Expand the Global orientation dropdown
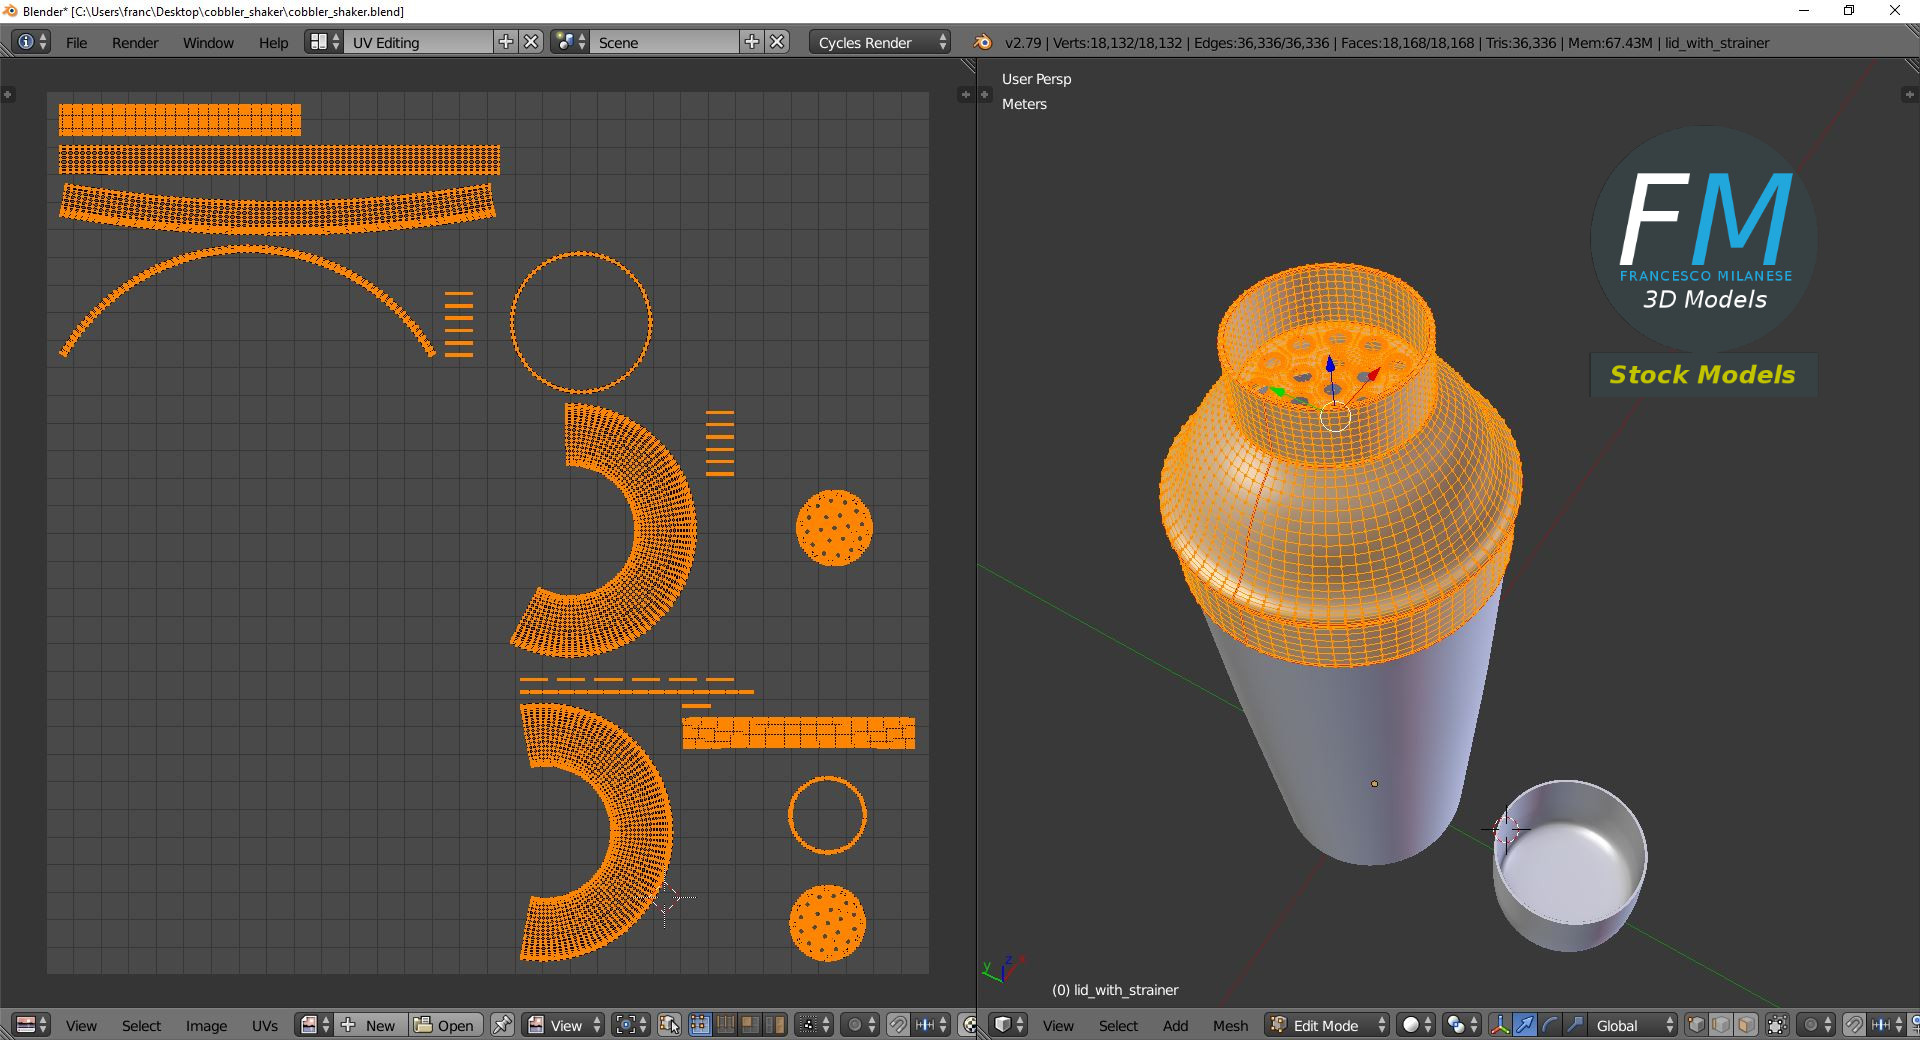Screen dimensions: 1920x1040 [1633, 1025]
